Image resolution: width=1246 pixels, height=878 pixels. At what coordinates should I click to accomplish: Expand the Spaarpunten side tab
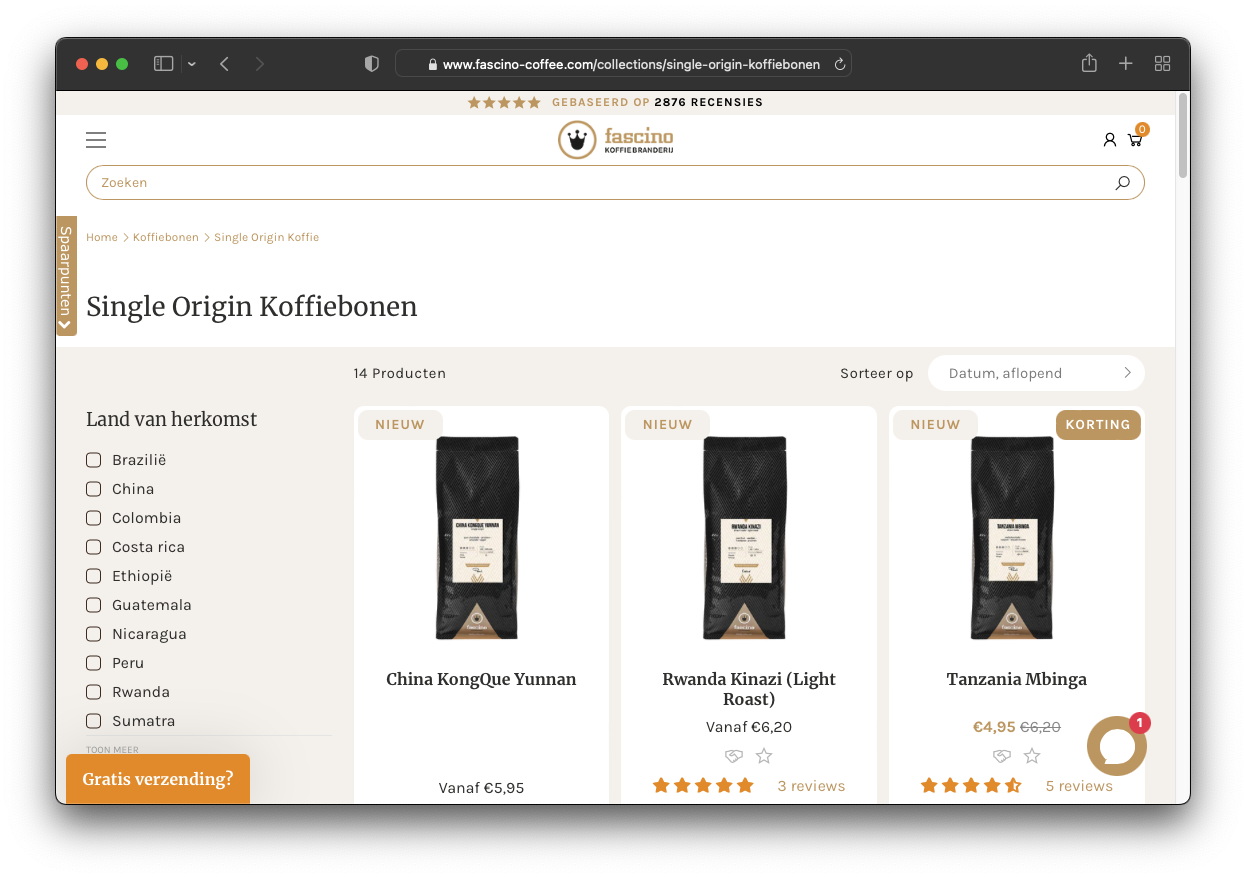pyautogui.click(x=66, y=276)
